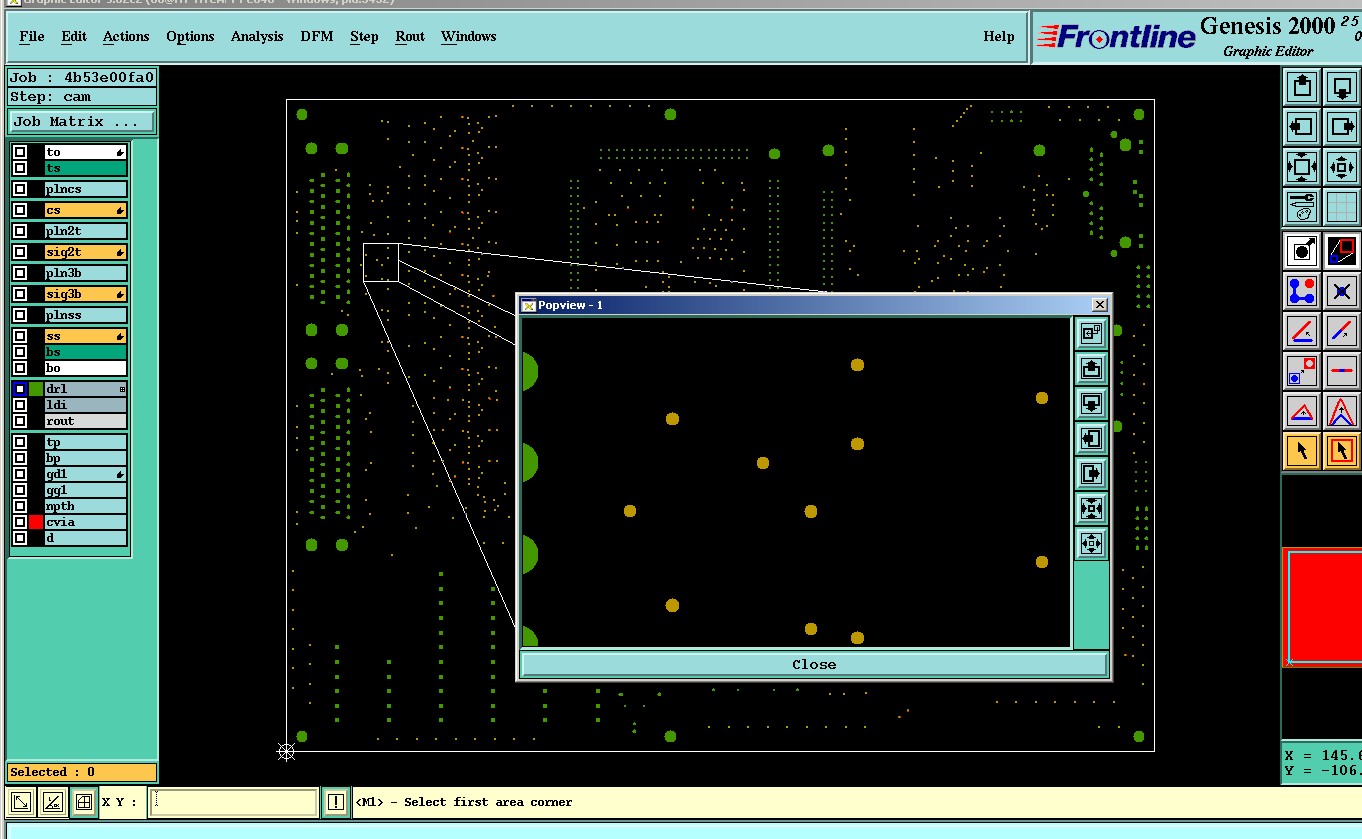
Task: Open the DFM menu
Action: click(317, 36)
